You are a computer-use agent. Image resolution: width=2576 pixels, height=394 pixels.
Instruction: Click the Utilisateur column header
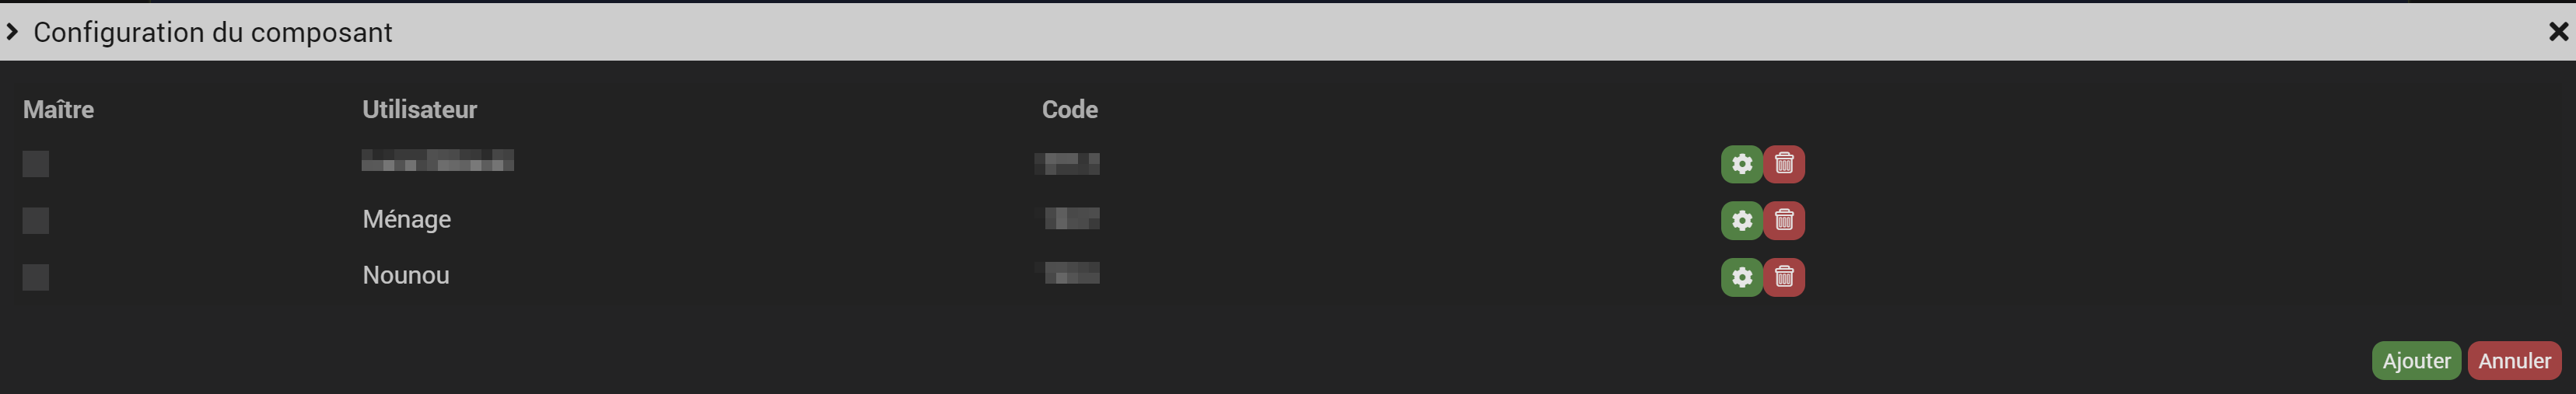click(419, 110)
